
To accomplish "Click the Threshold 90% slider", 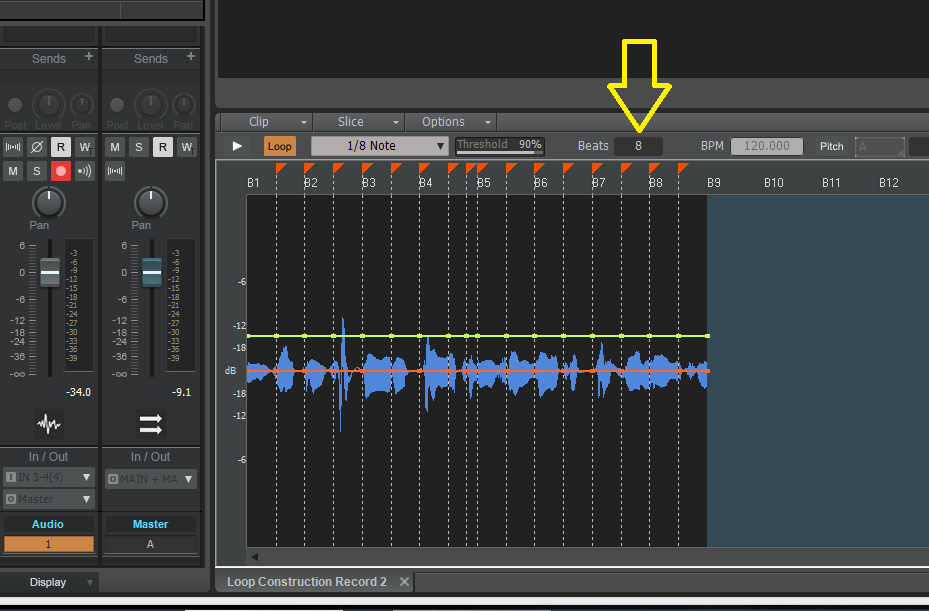I will coord(499,146).
